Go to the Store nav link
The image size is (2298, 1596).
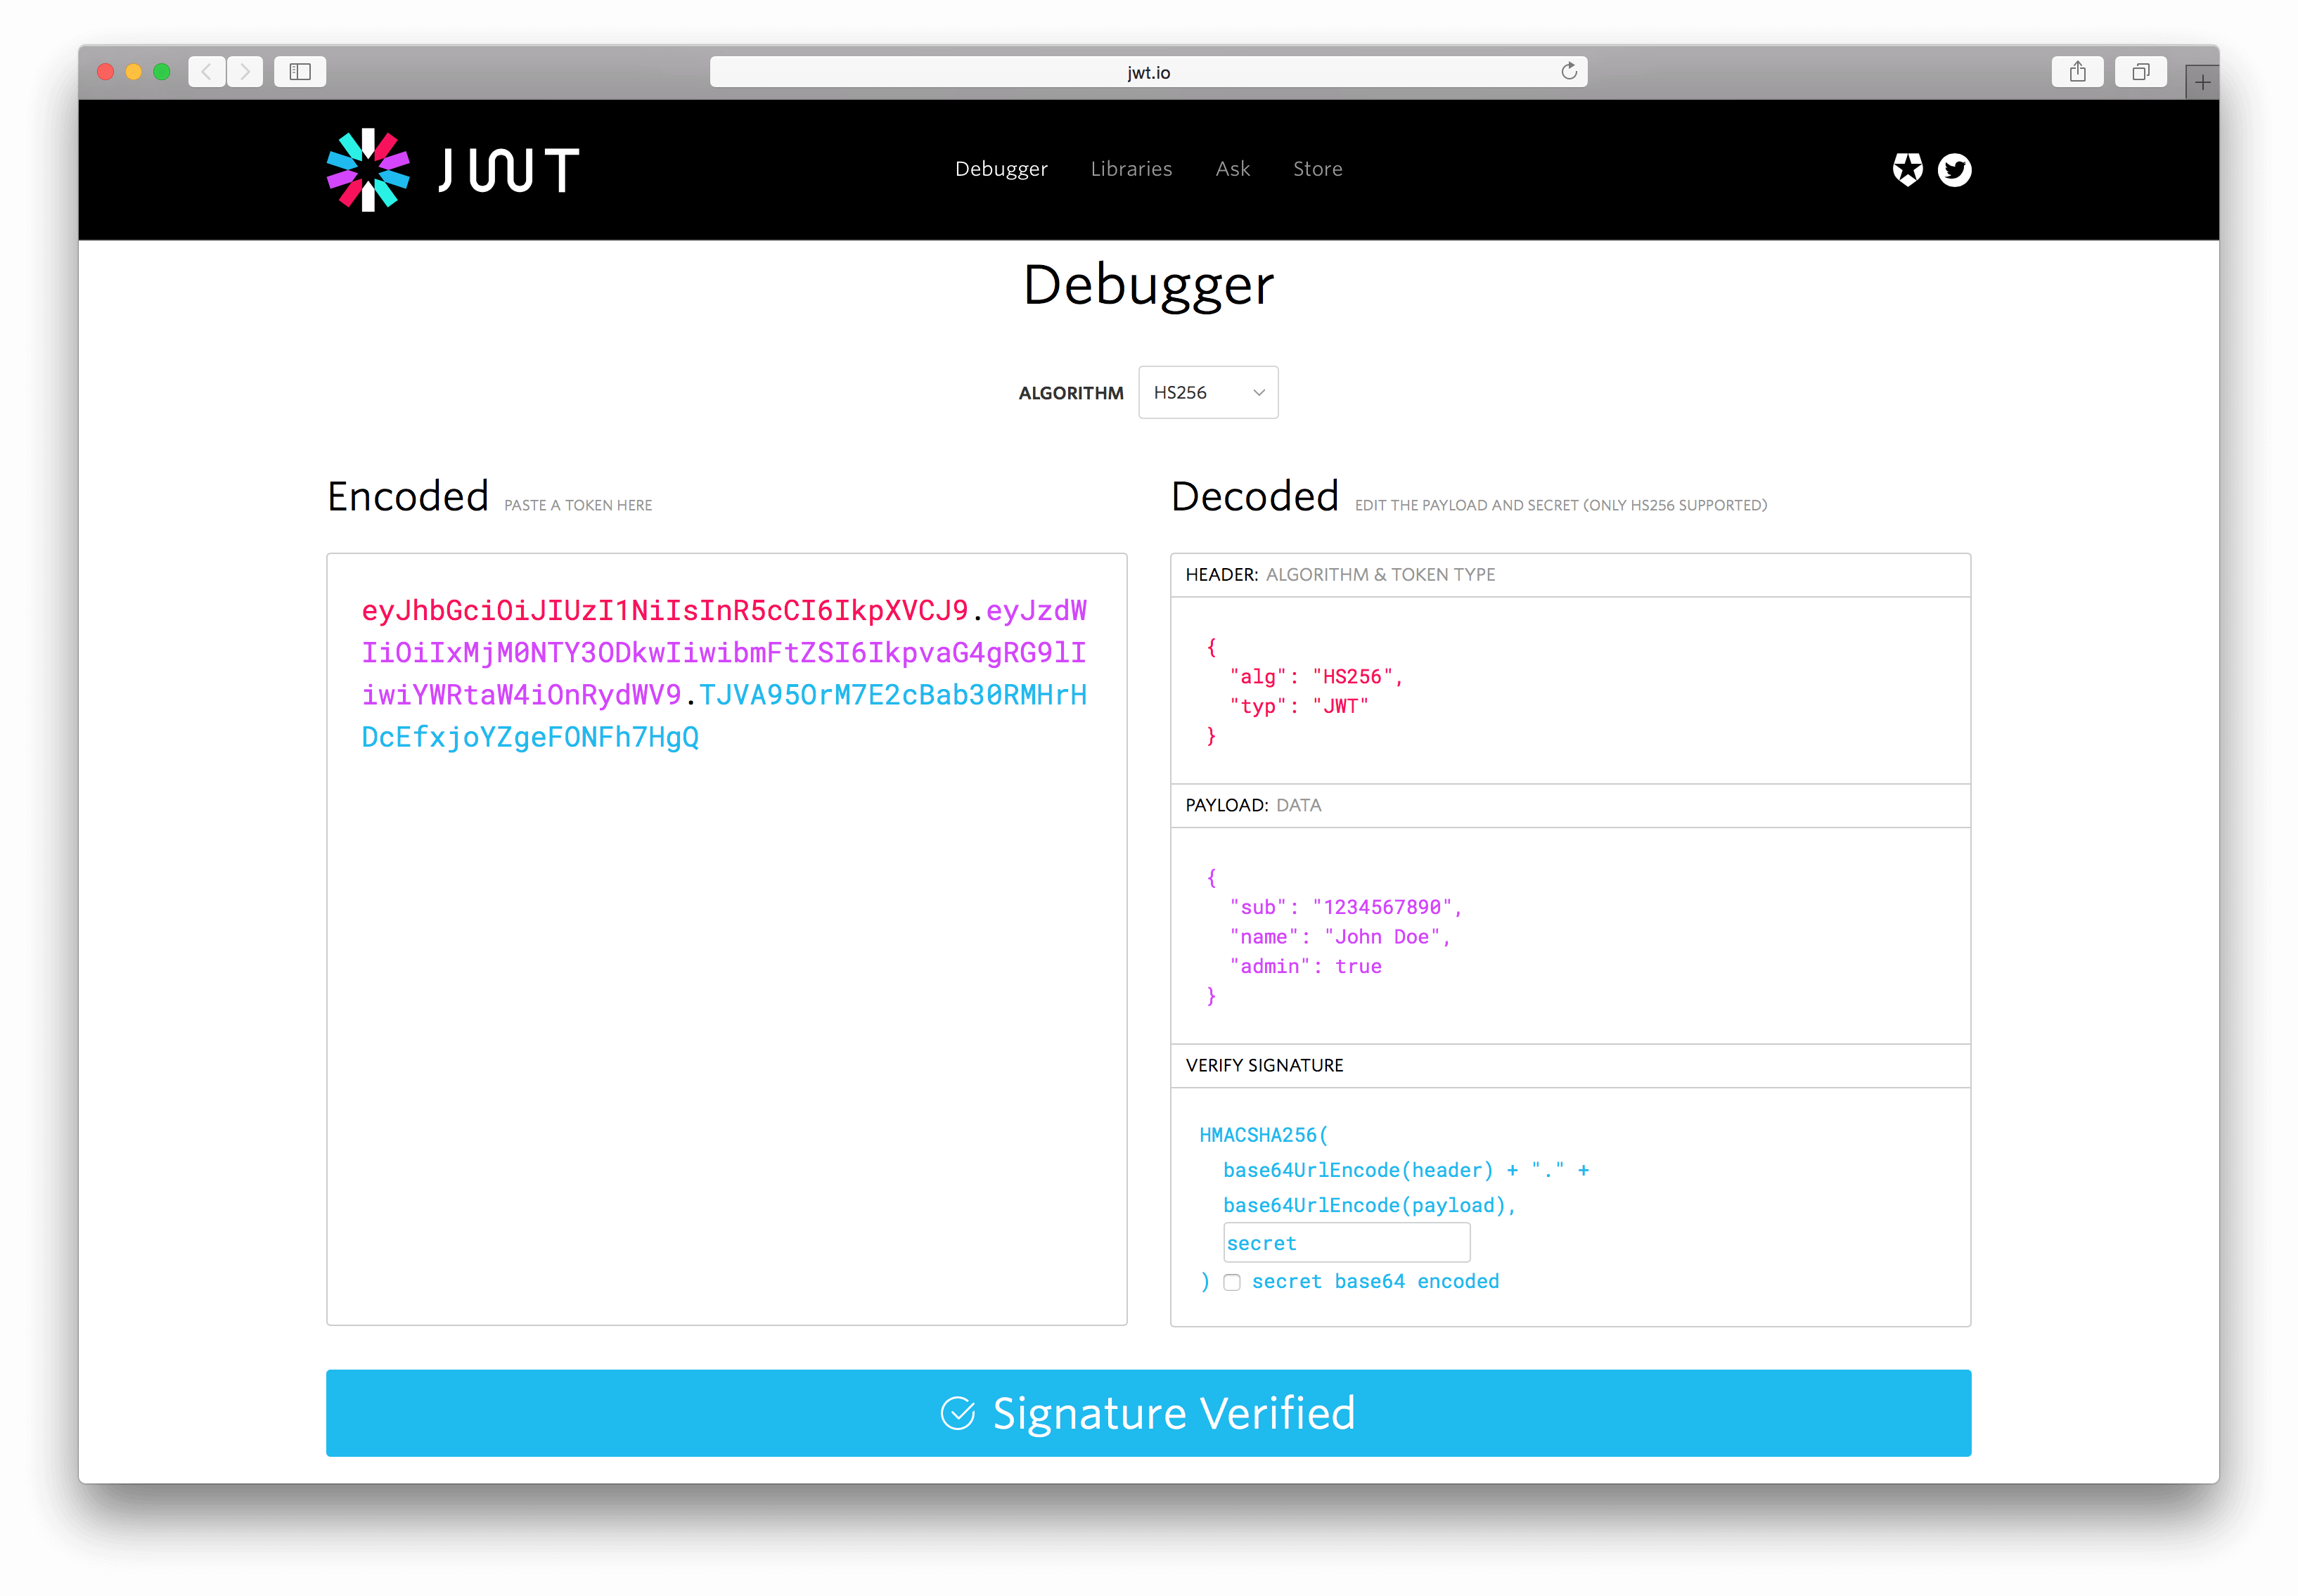[1317, 169]
